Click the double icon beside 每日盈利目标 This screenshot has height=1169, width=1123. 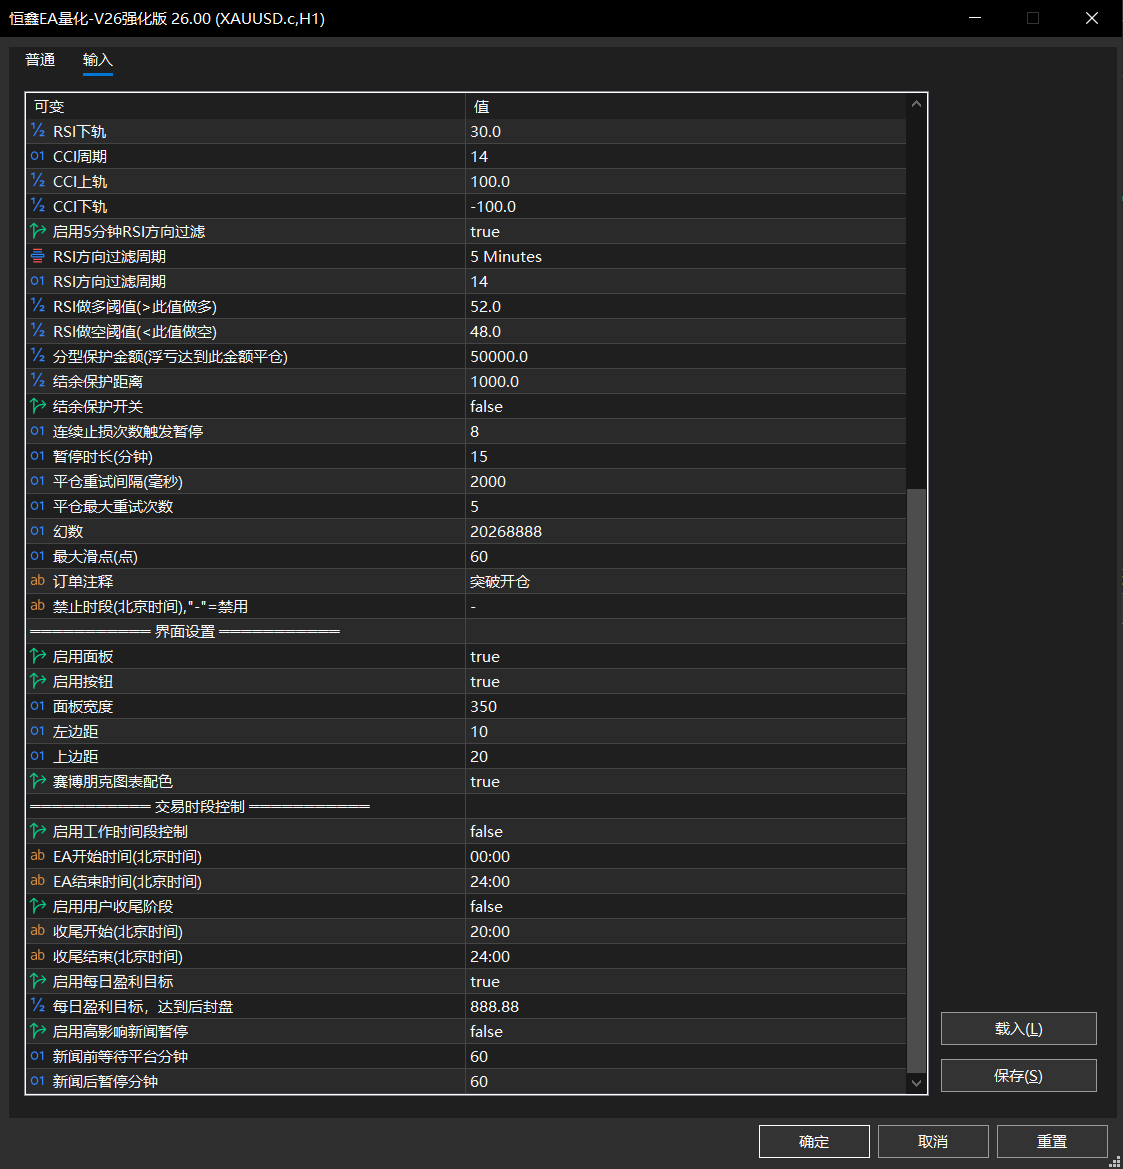point(38,1006)
